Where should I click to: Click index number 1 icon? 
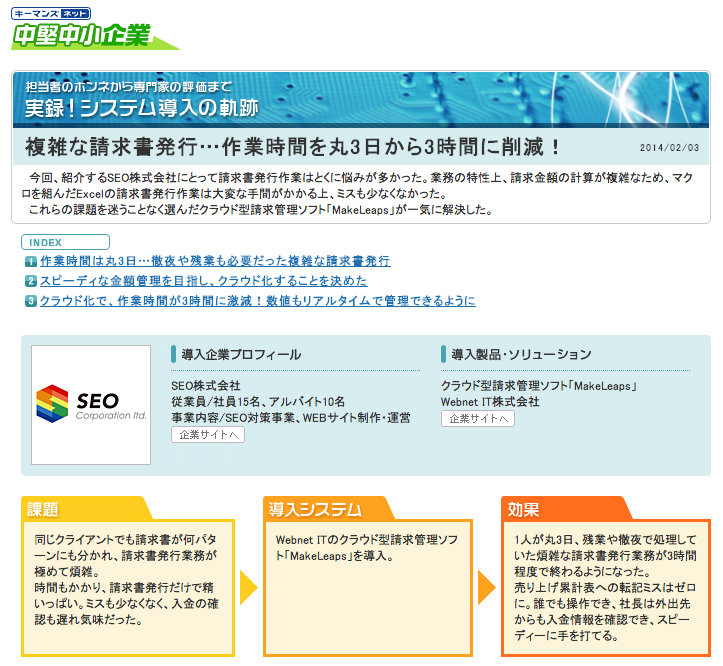[x=31, y=262]
